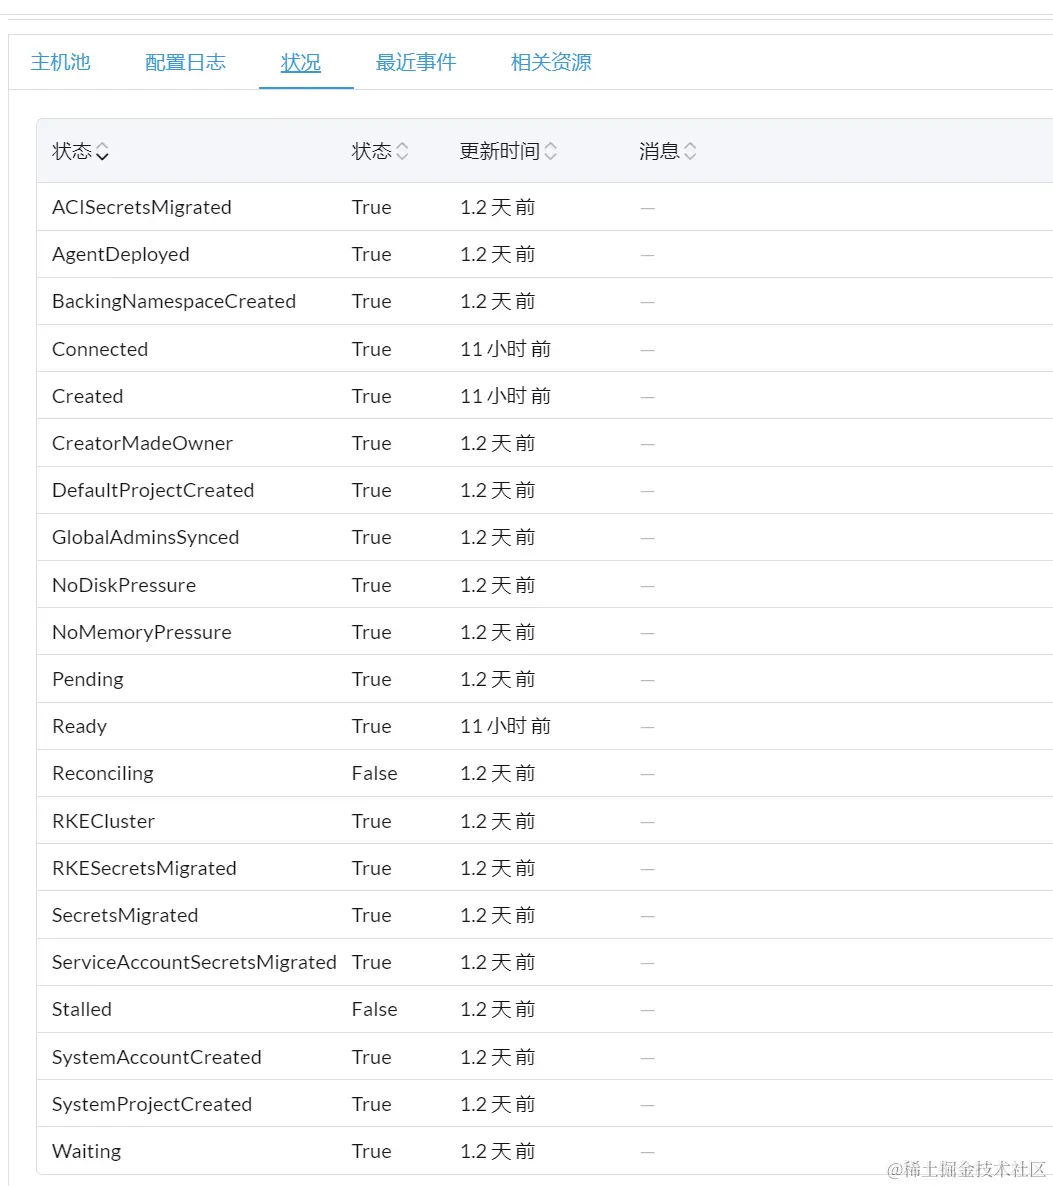Click the GlobalAdminsSynced row label
This screenshot has width=1053, height=1186.
145,537
